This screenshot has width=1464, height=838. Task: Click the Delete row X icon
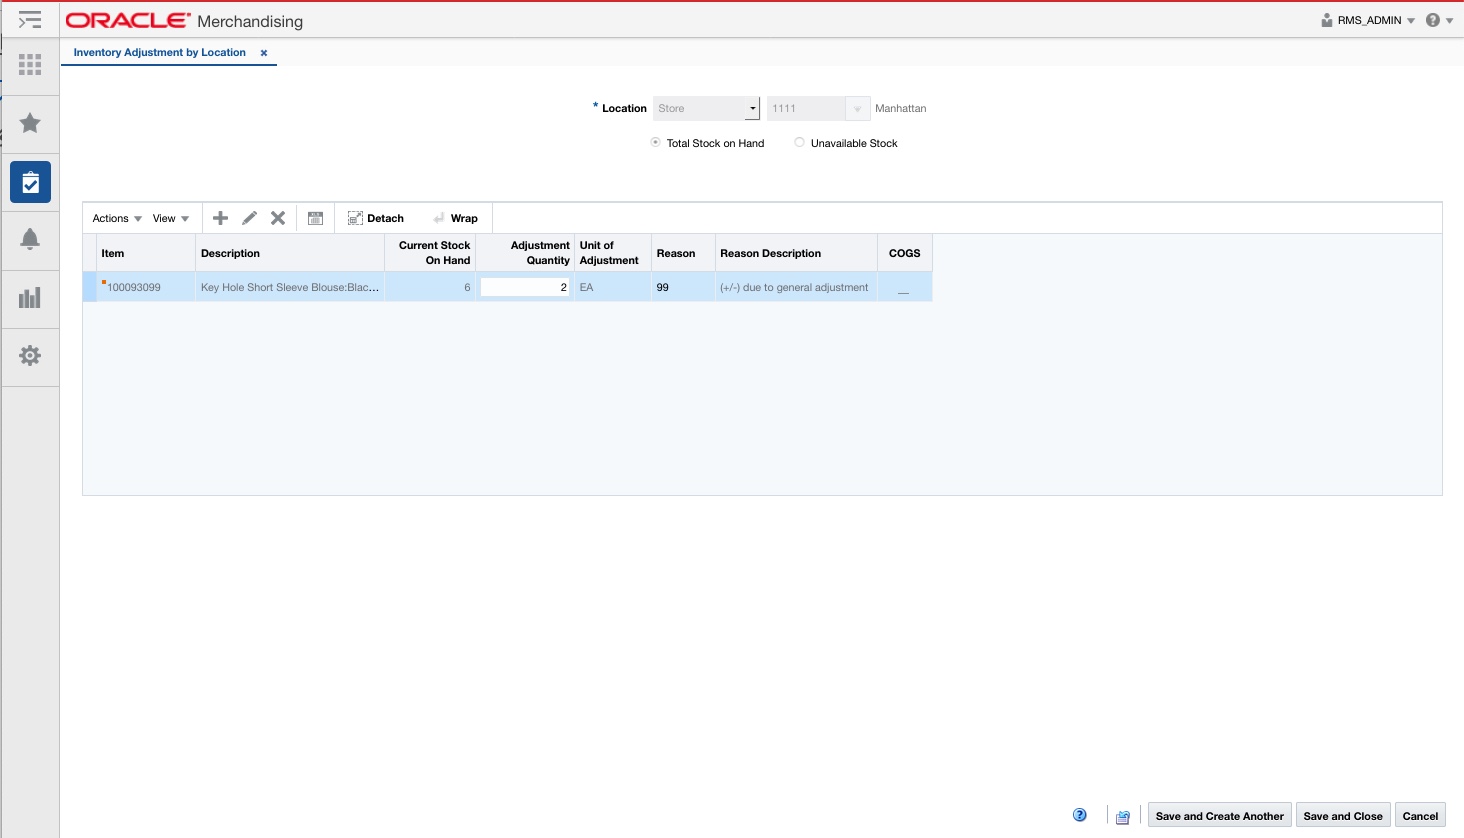[x=278, y=217]
